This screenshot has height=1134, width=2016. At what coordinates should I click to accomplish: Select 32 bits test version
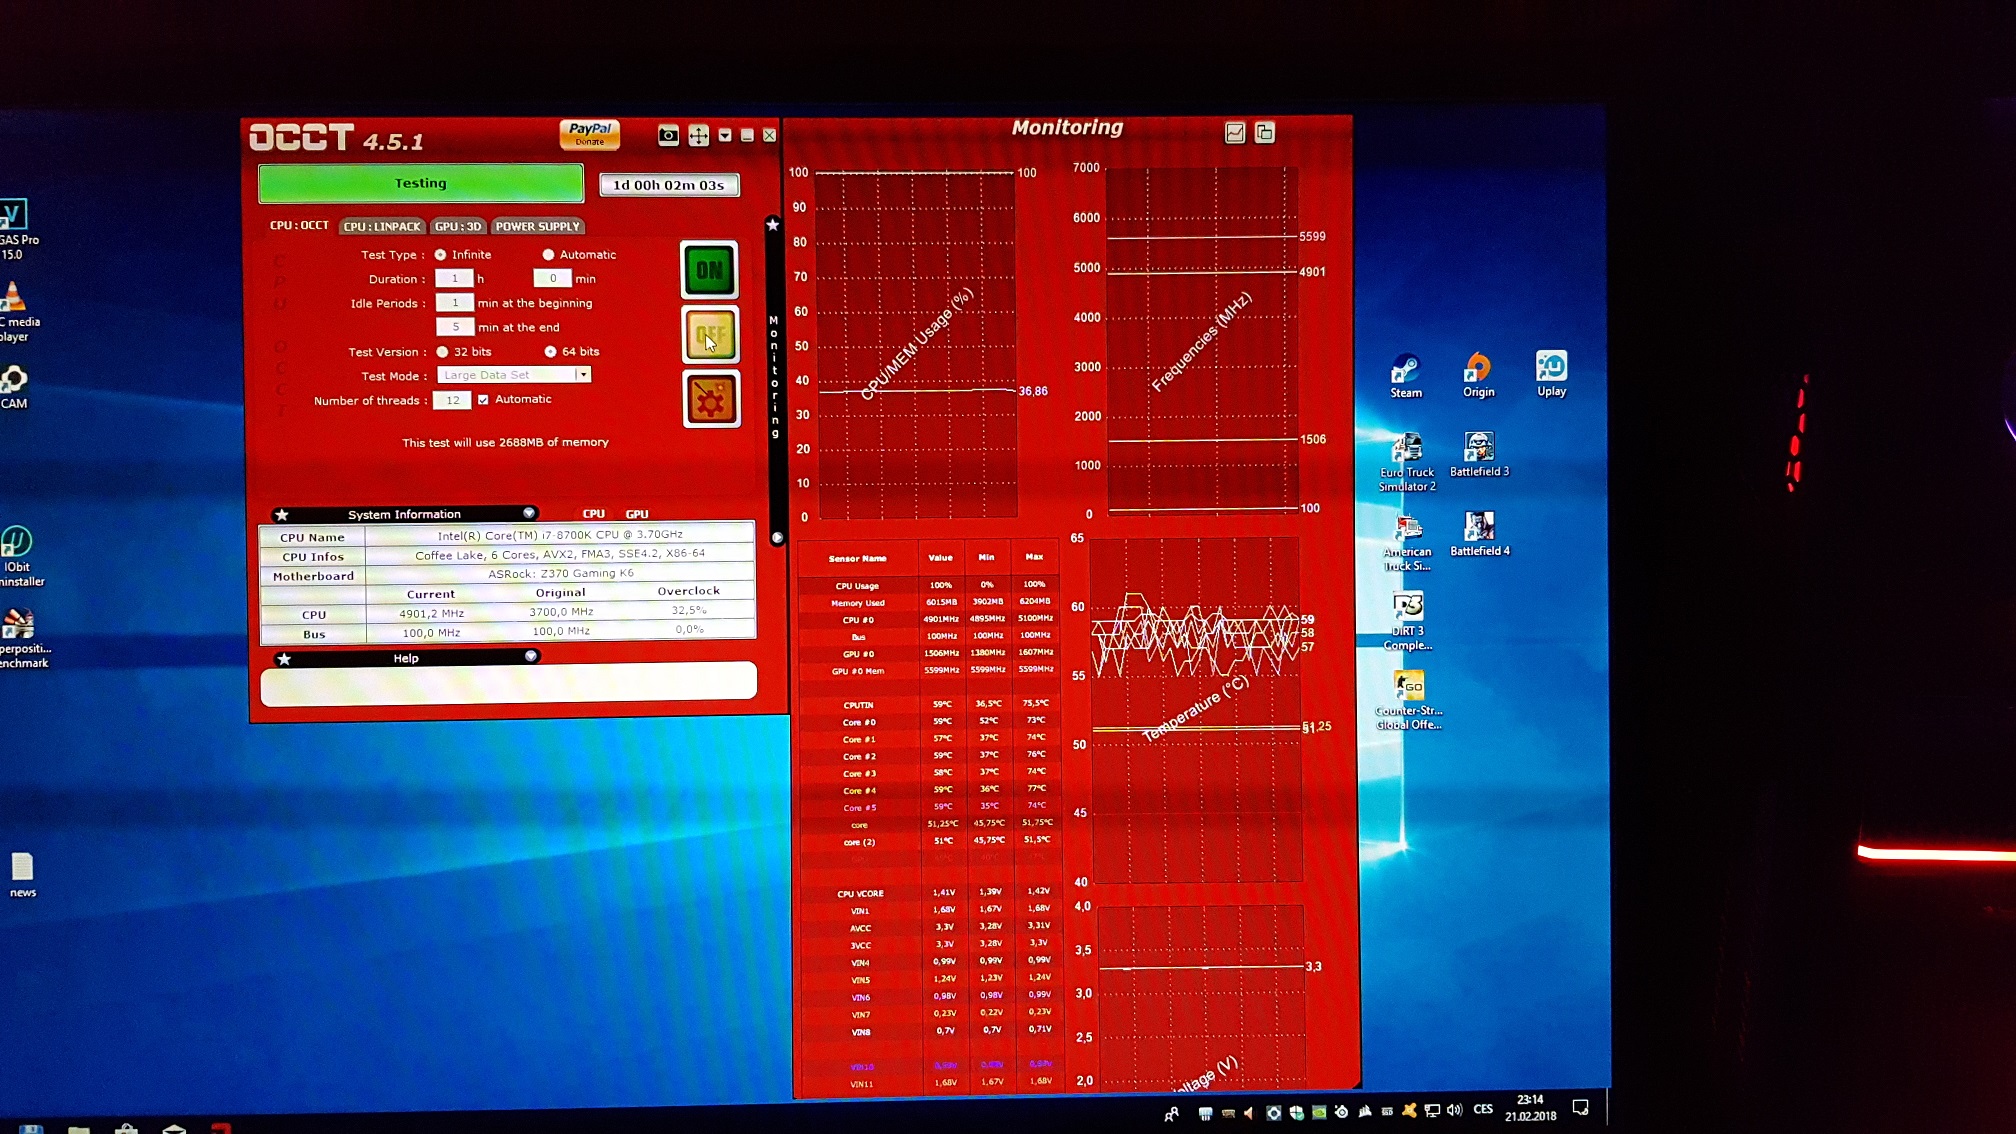coord(442,352)
